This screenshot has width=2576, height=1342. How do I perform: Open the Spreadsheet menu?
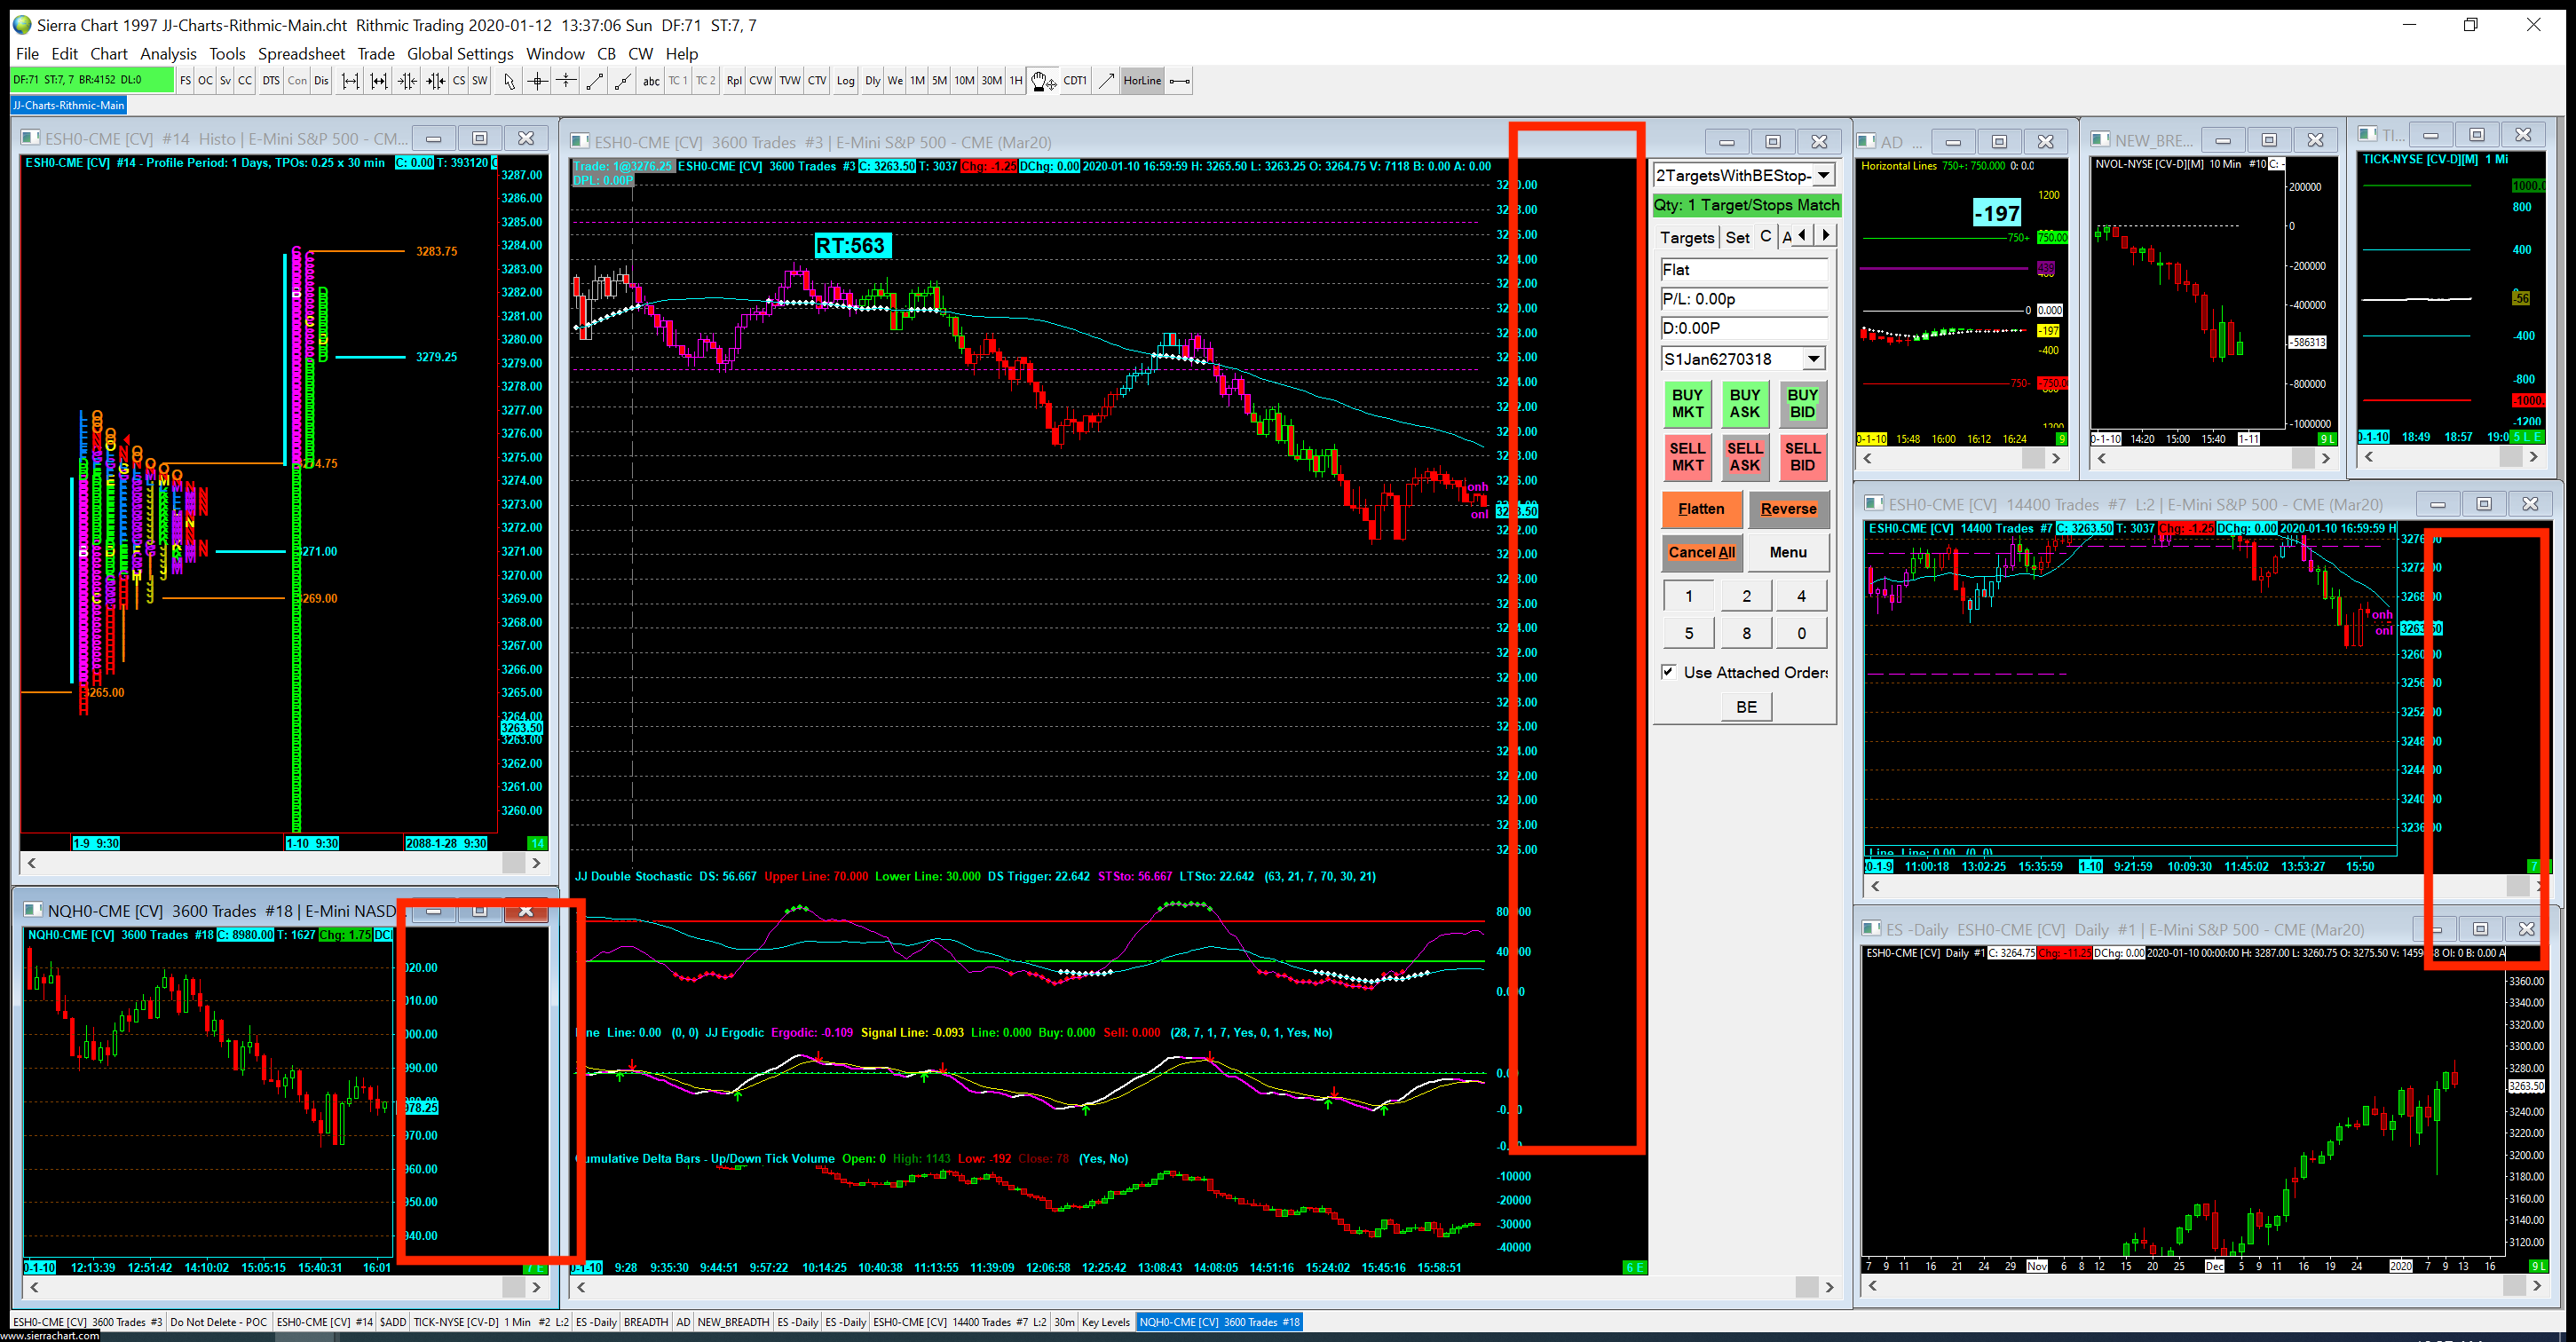pos(301,54)
